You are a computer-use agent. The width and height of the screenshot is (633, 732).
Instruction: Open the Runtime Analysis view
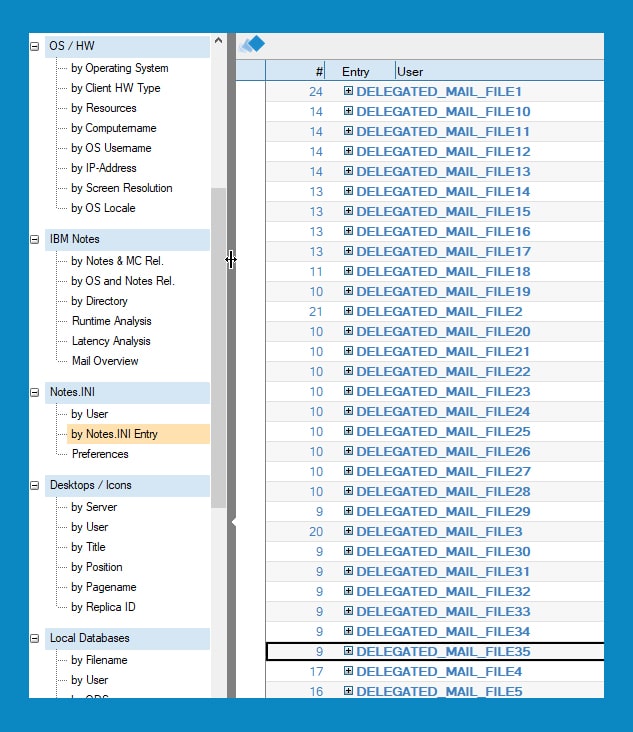tap(111, 321)
